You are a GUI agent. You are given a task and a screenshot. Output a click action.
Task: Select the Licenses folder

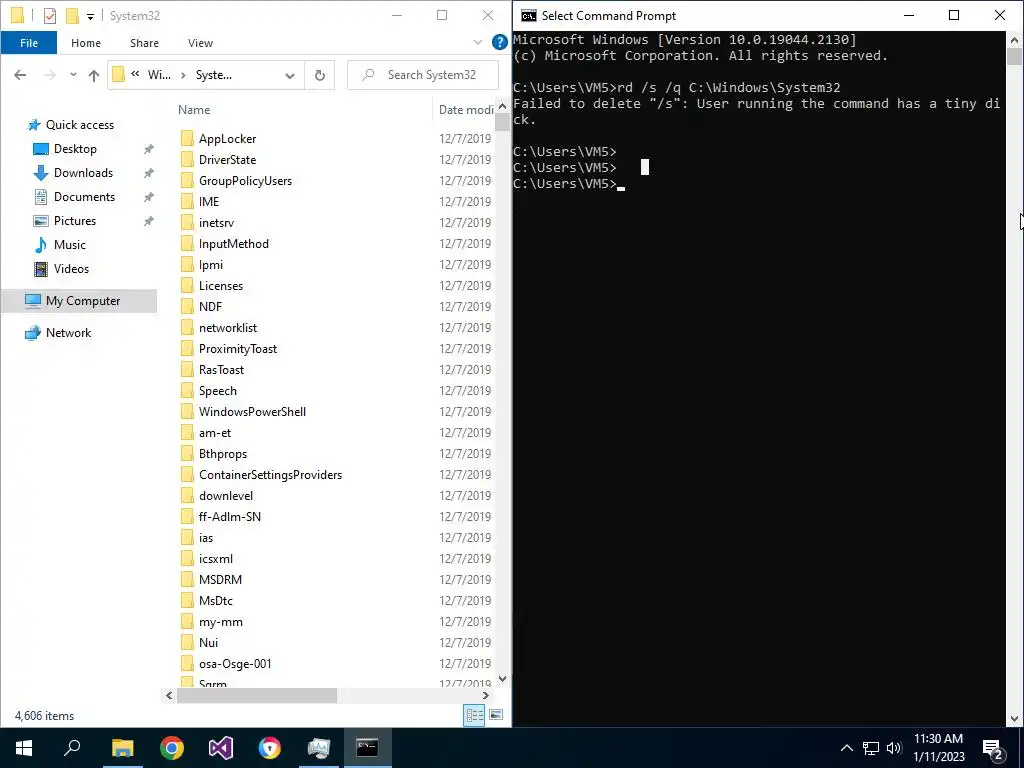point(221,285)
